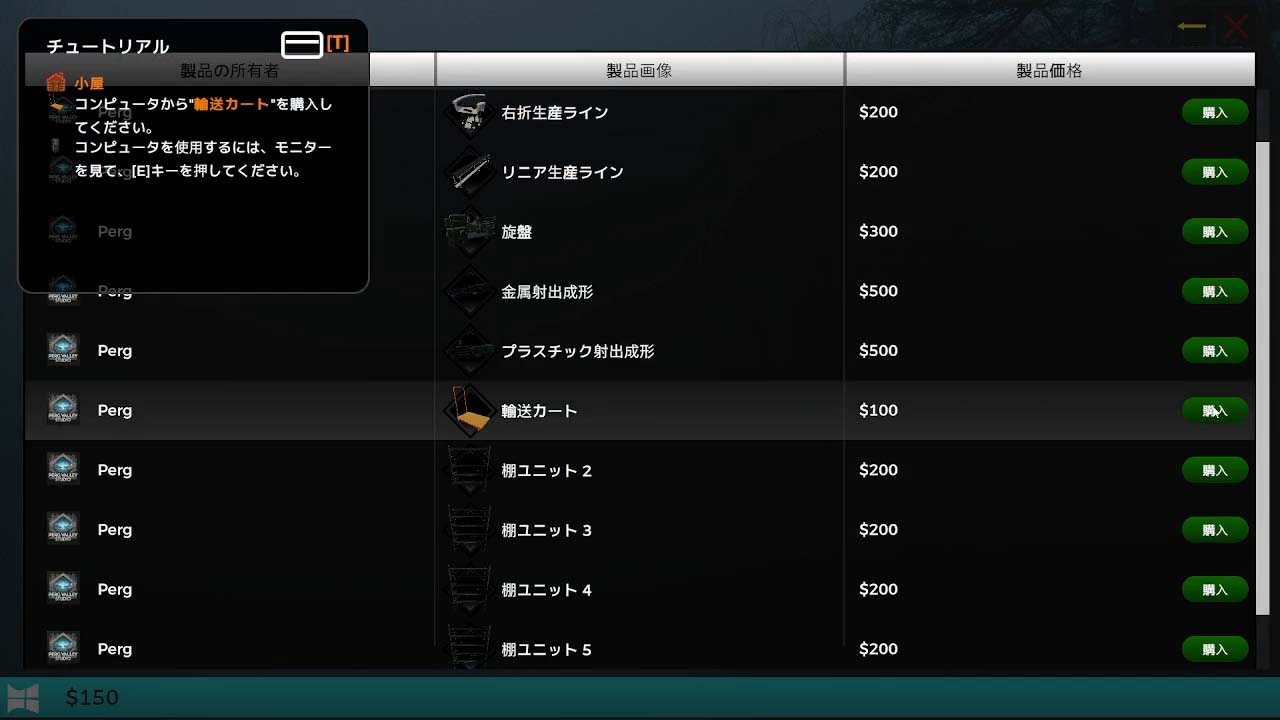Click the リニア生産ライン product icon
Viewport: 1280px width, 720px height.
coord(469,172)
